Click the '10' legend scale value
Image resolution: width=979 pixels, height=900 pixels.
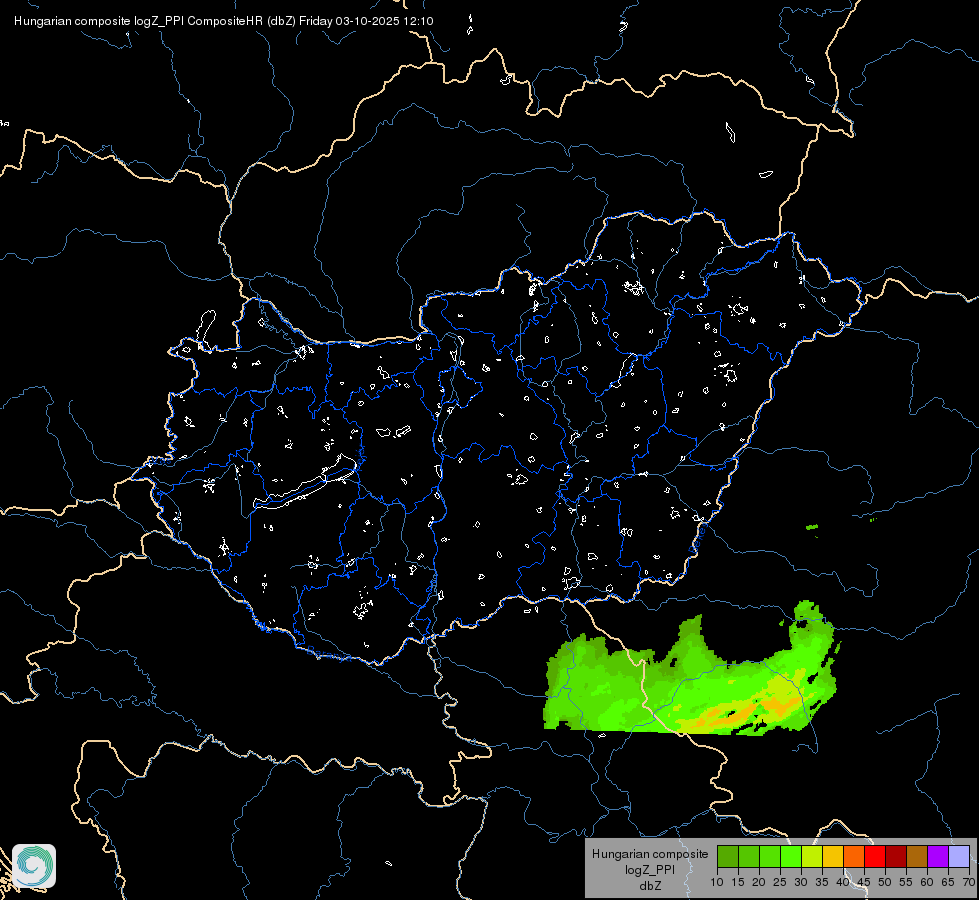pos(717,883)
